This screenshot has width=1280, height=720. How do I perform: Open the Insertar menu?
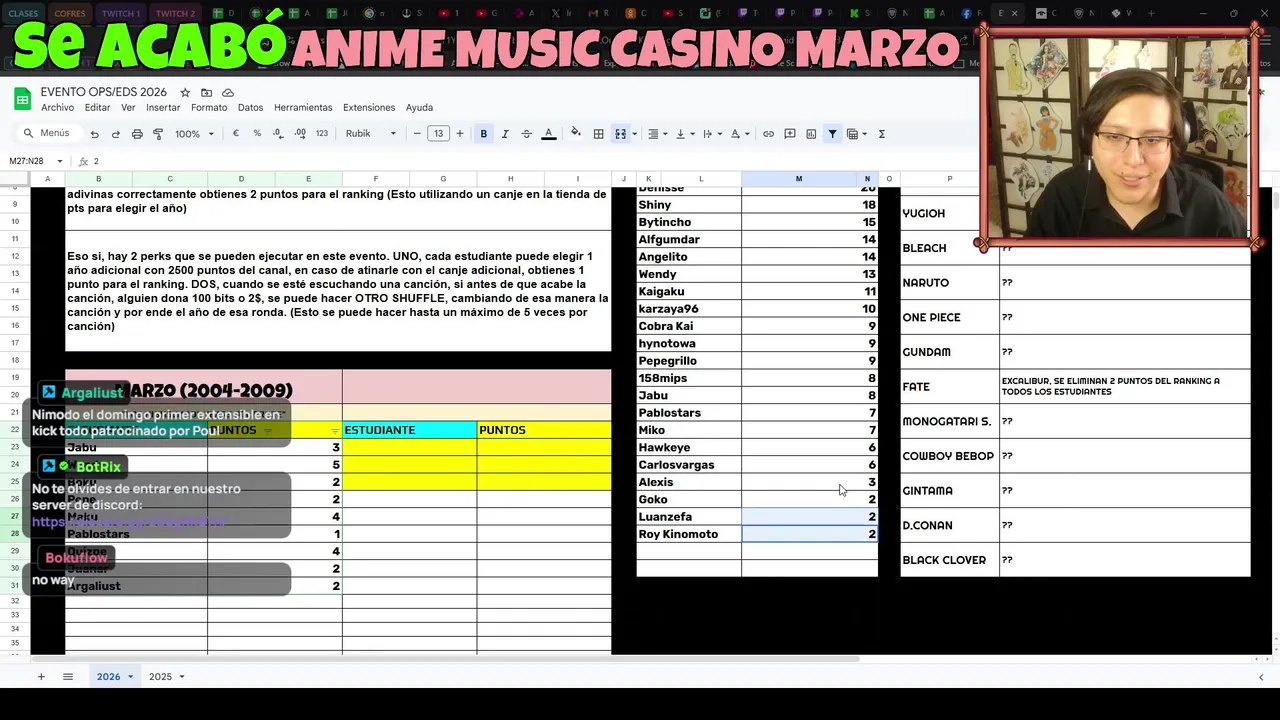(163, 108)
